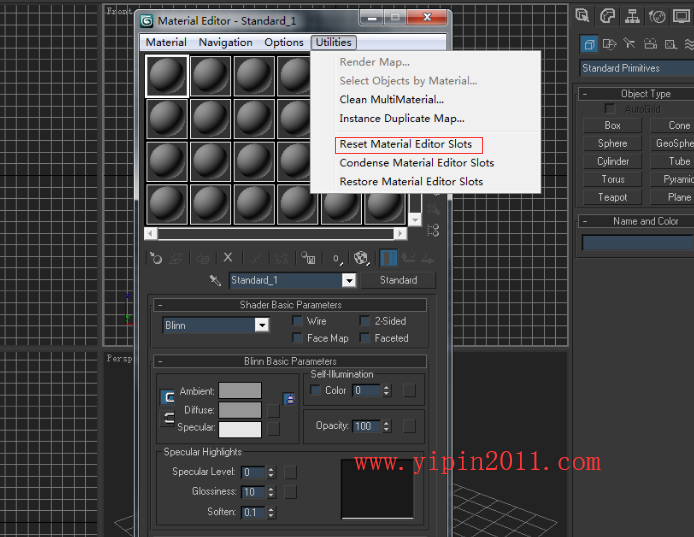The image size is (694, 537).
Task: Click the Diffuse color swatch
Action: pyautogui.click(x=240, y=410)
